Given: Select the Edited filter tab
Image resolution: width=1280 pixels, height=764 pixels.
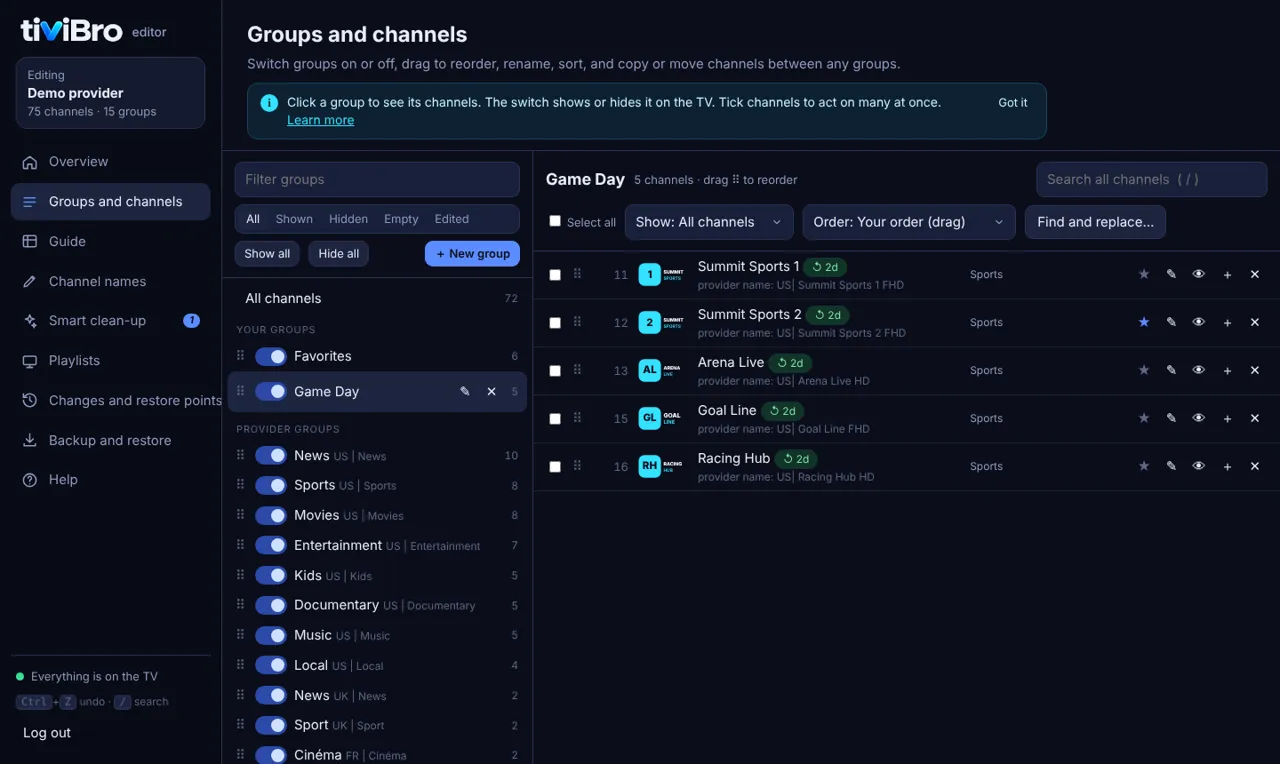Looking at the screenshot, I should (x=452, y=219).
